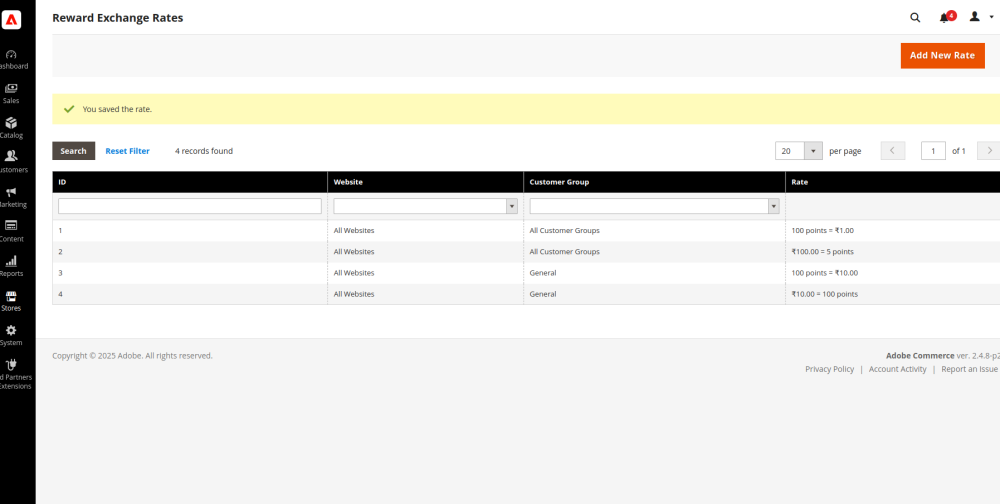Image resolution: width=1000 pixels, height=504 pixels.
Task: Expand the Website filter dropdown
Action: [426, 206]
